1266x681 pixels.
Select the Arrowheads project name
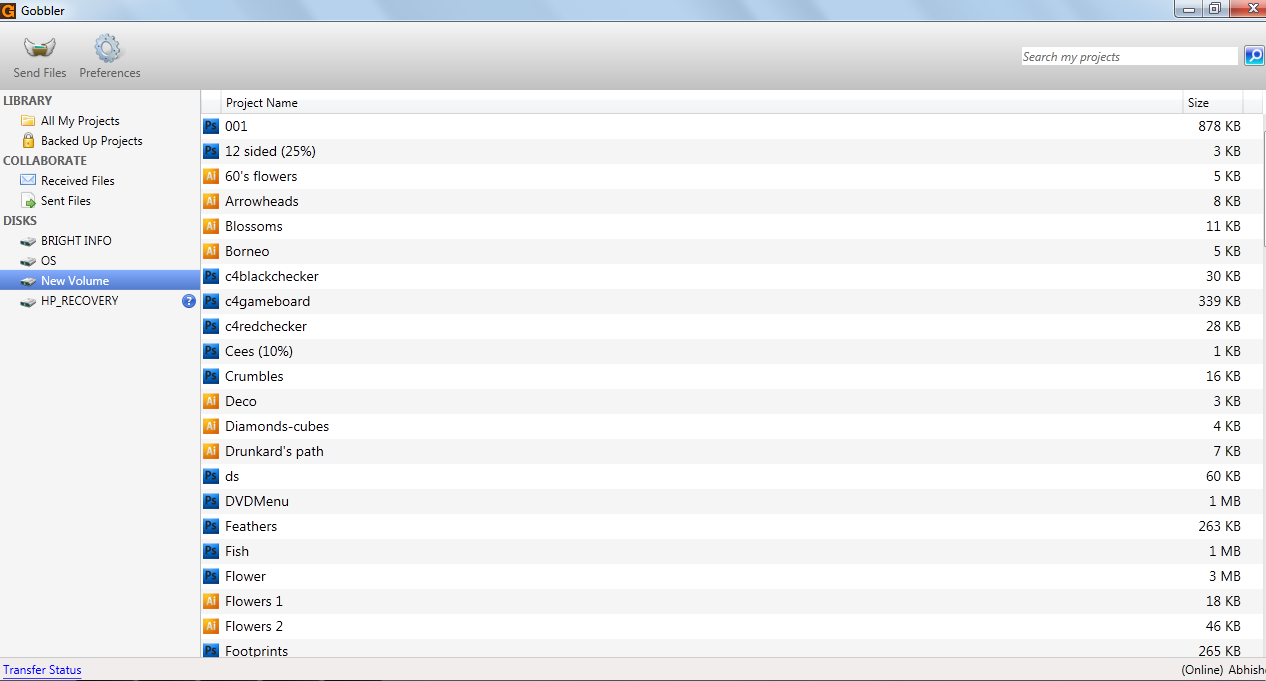(261, 201)
